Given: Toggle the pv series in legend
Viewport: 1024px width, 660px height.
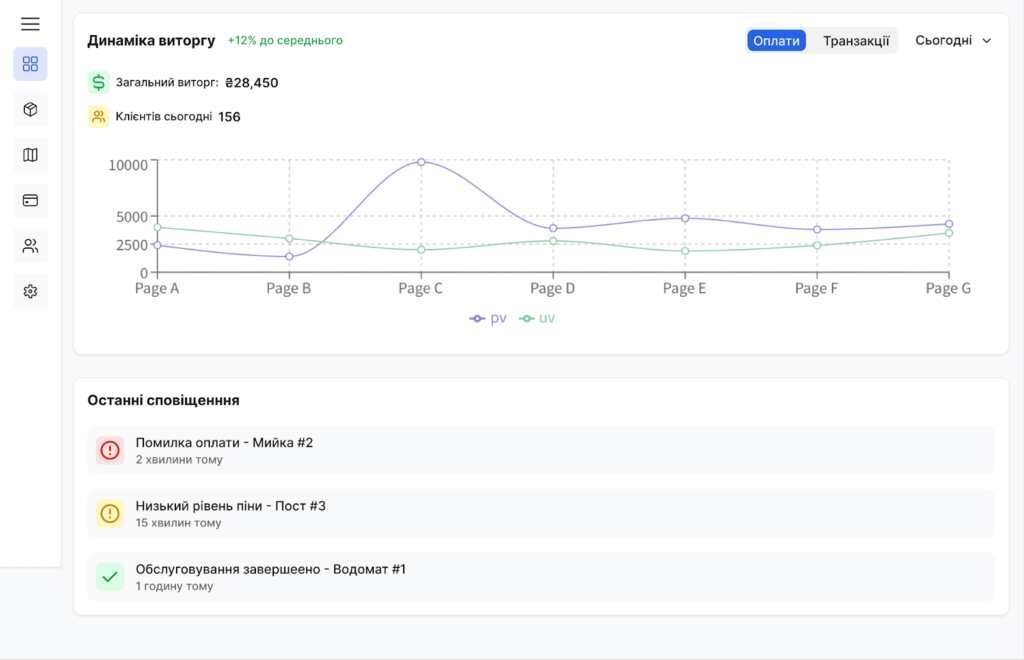Looking at the screenshot, I should pos(488,318).
